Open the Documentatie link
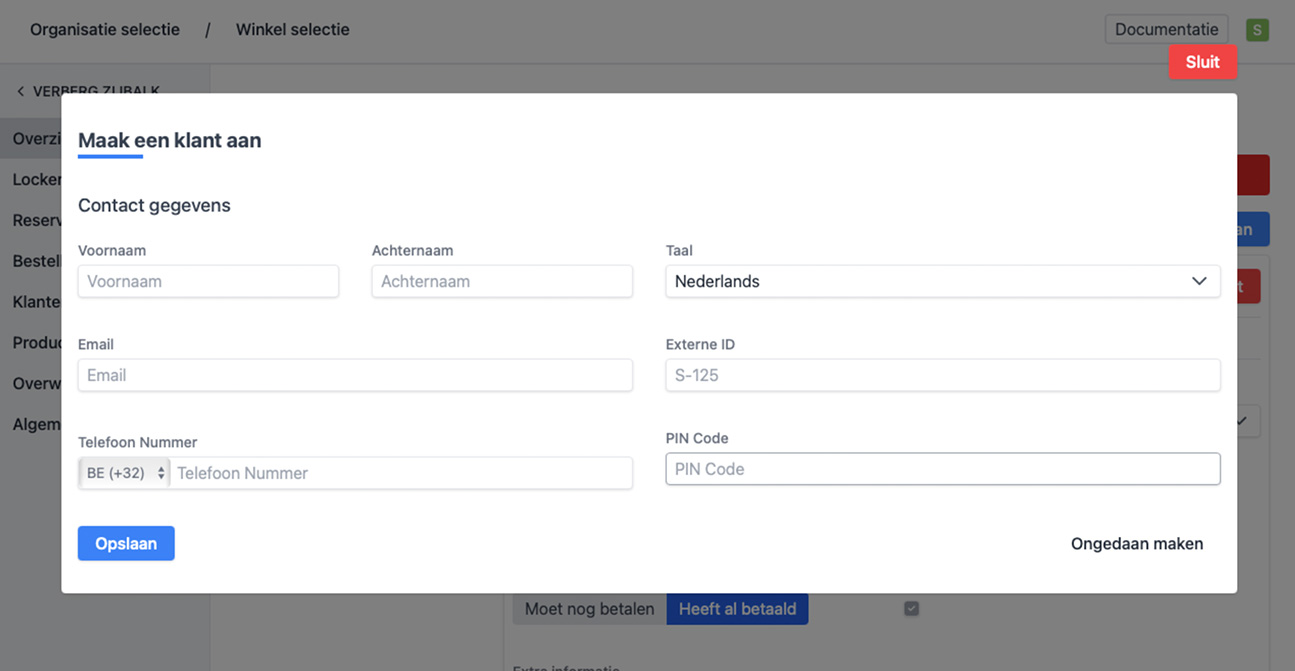 (1166, 29)
